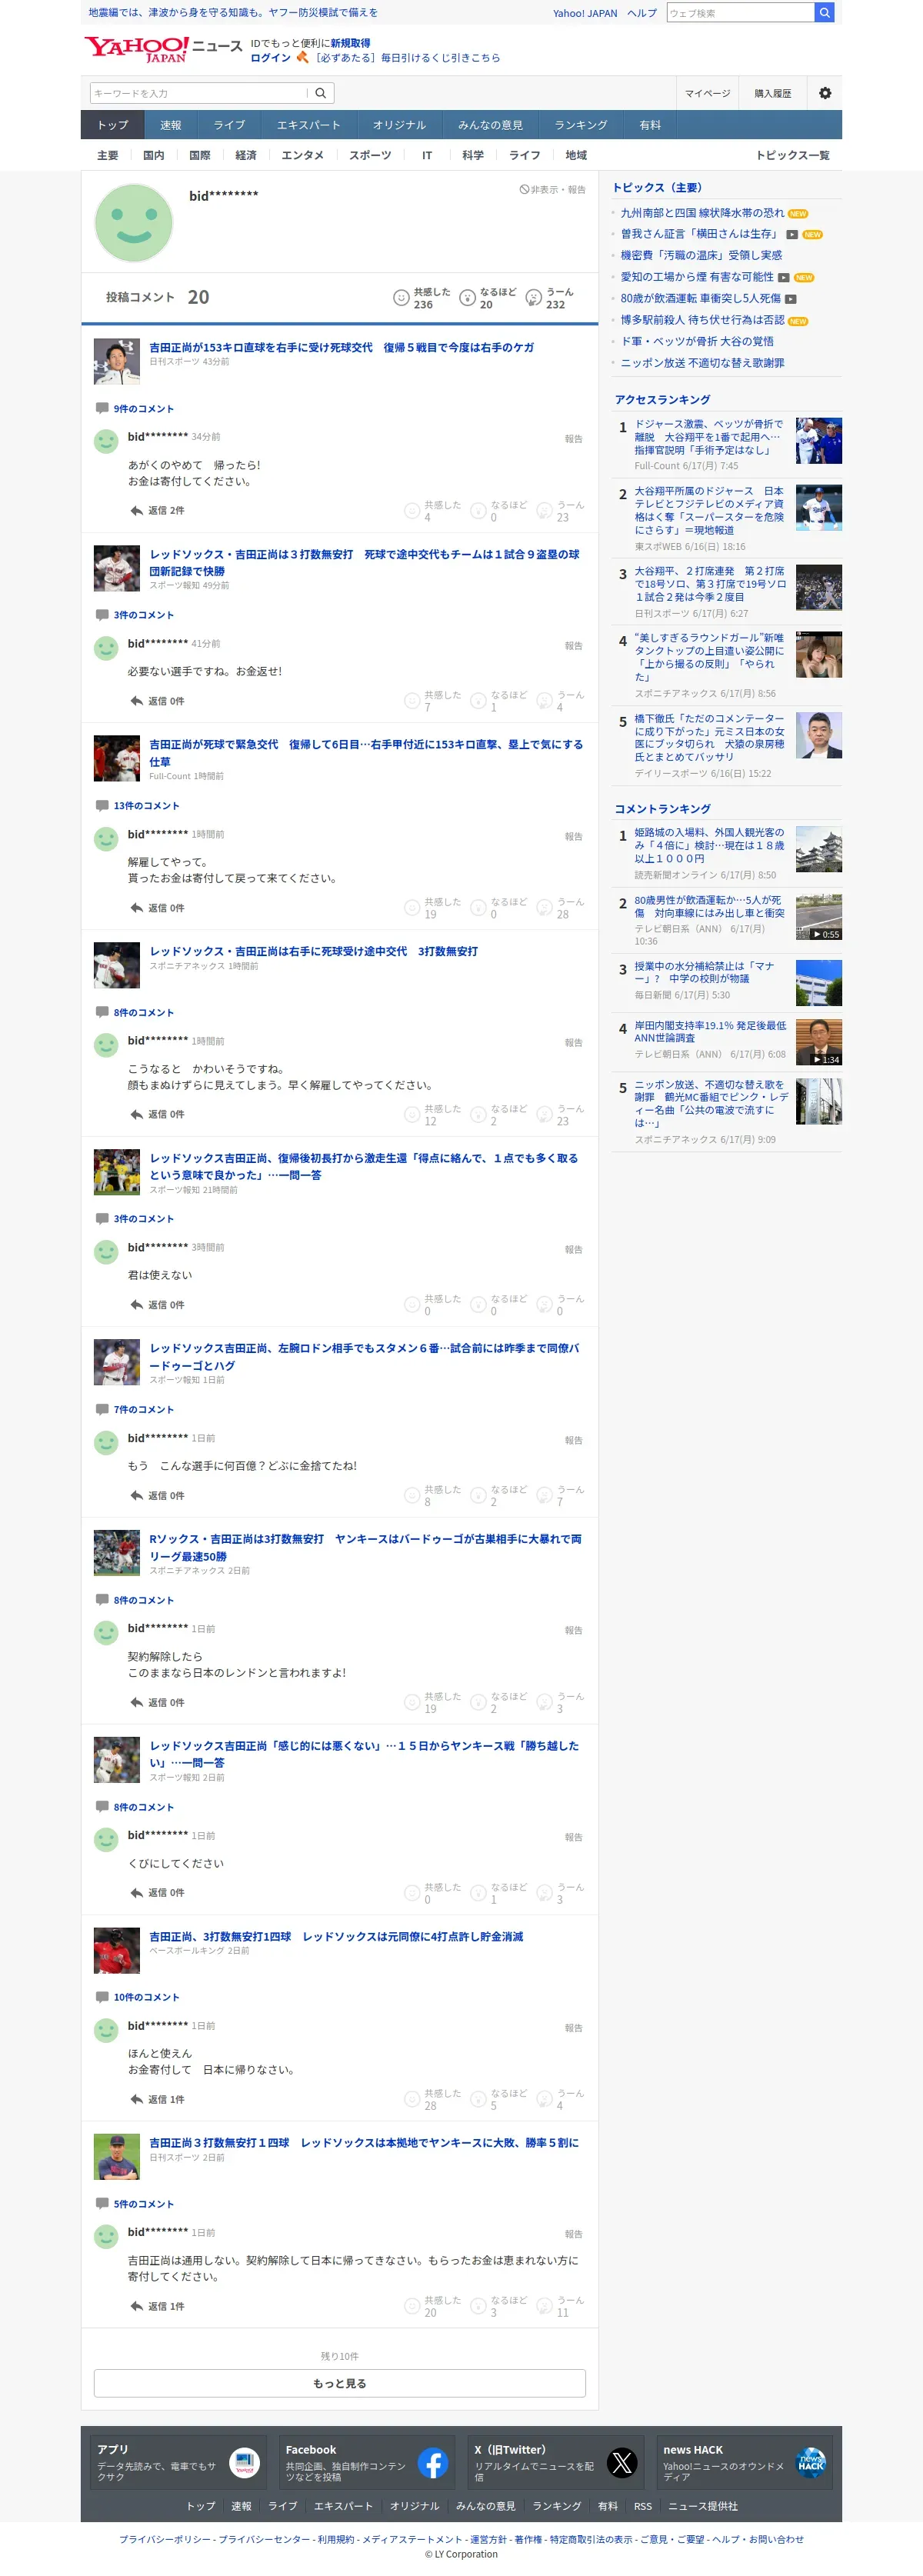Select the エンタメ category
The height and width of the screenshot is (2576, 923).
[x=302, y=155]
